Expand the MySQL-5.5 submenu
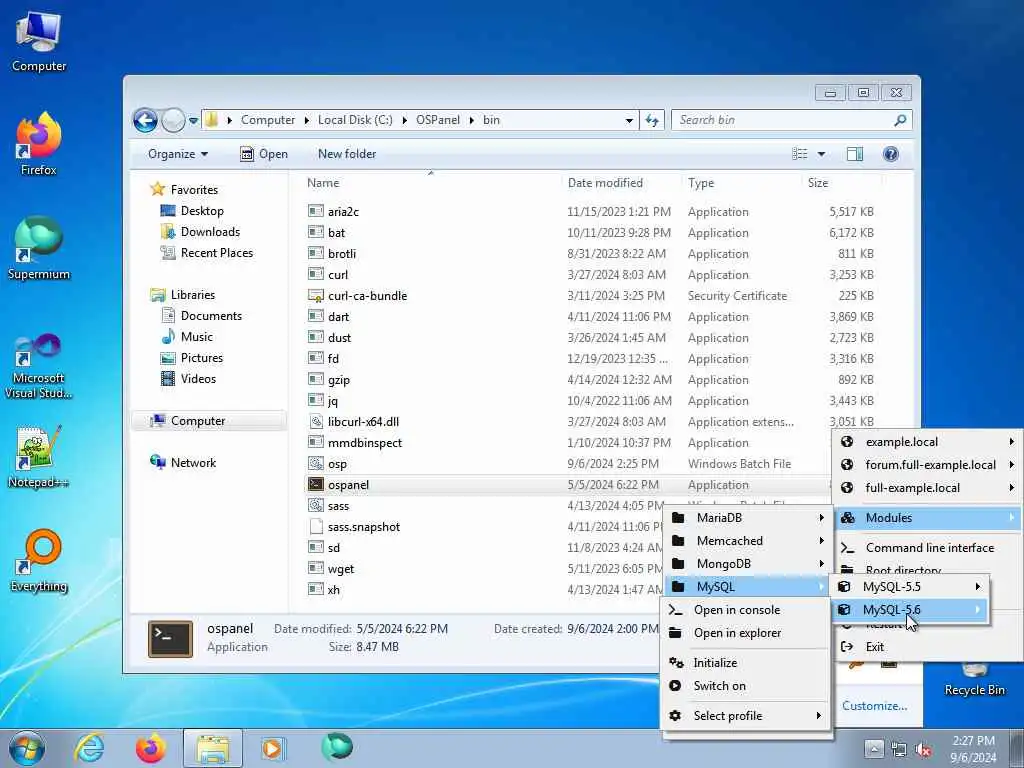Viewport: 1024px width, 768px height. (x=910, y=586)
